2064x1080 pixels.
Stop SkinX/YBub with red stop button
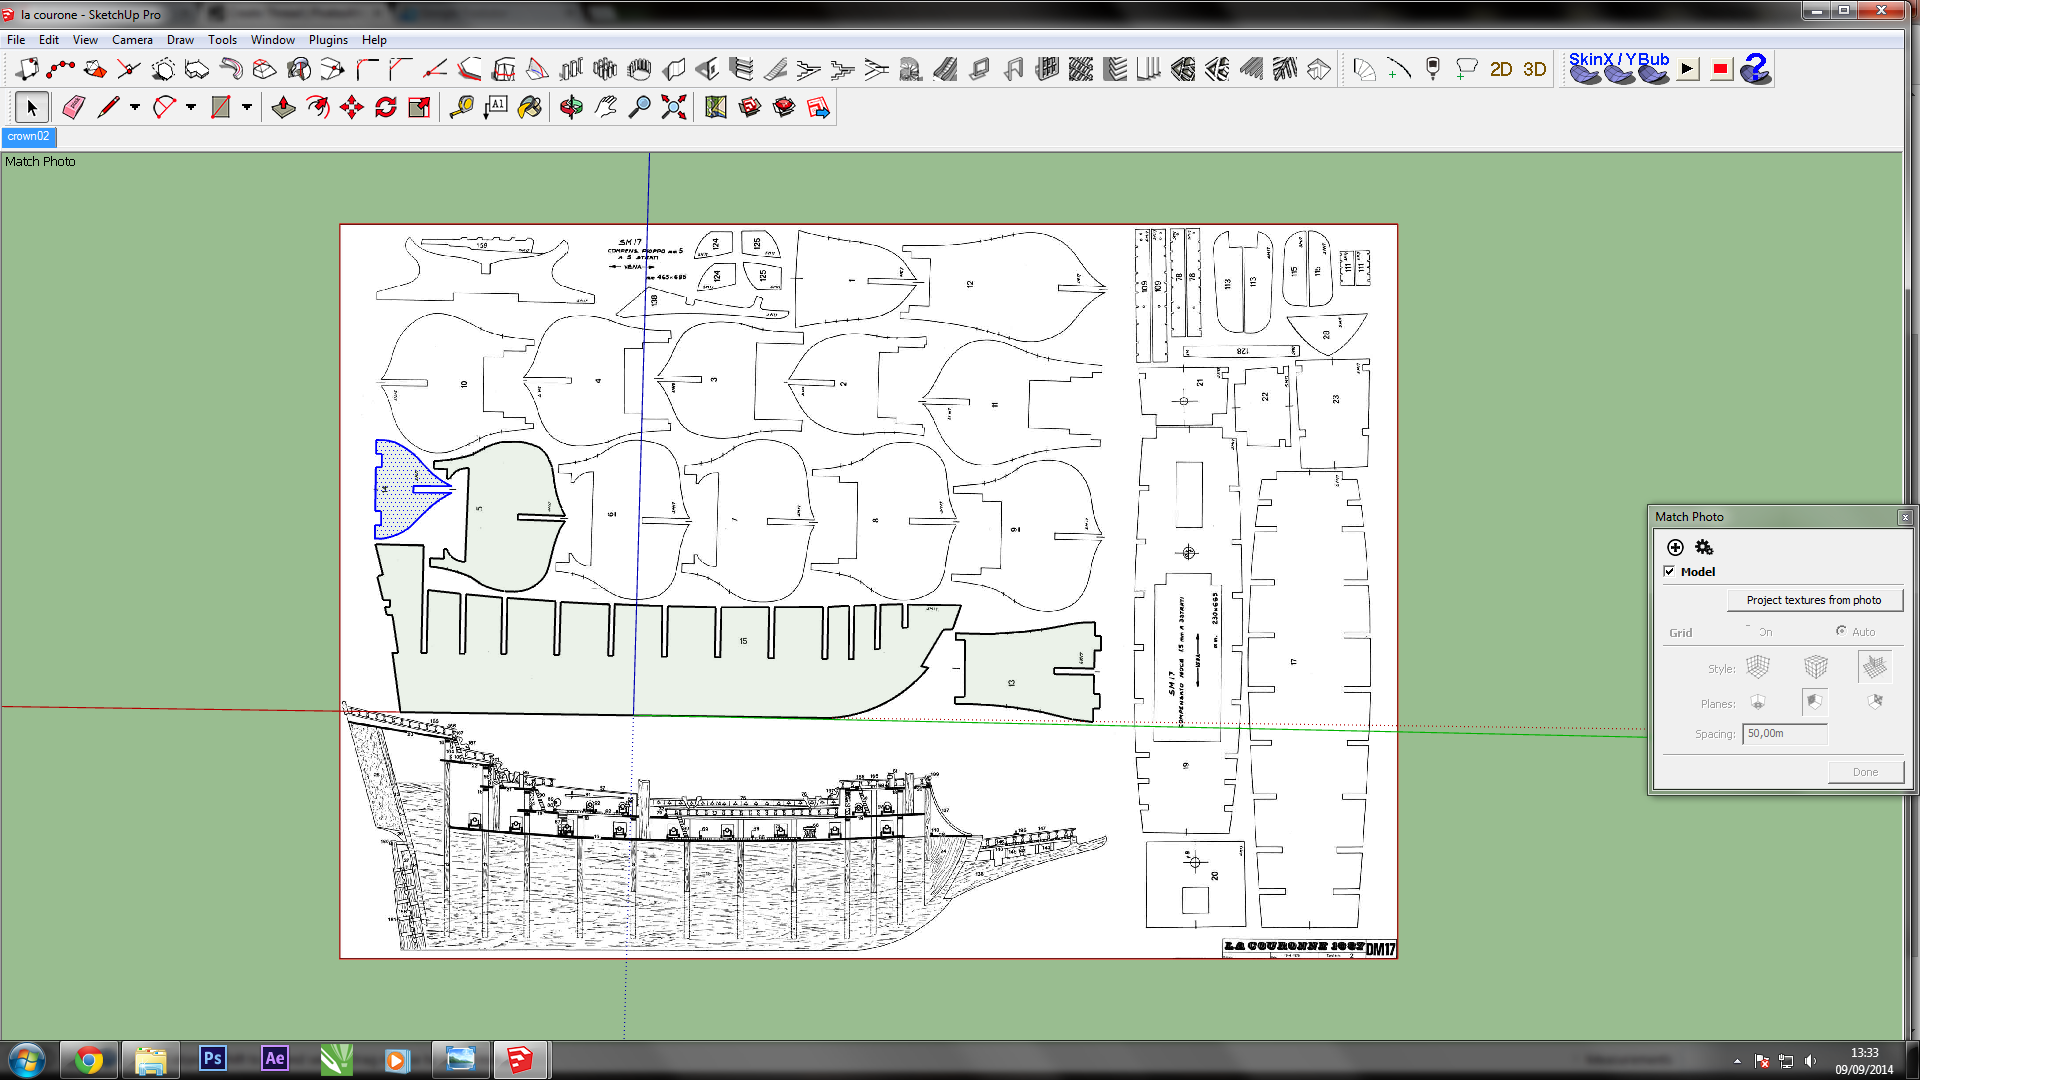(1721, 69)
